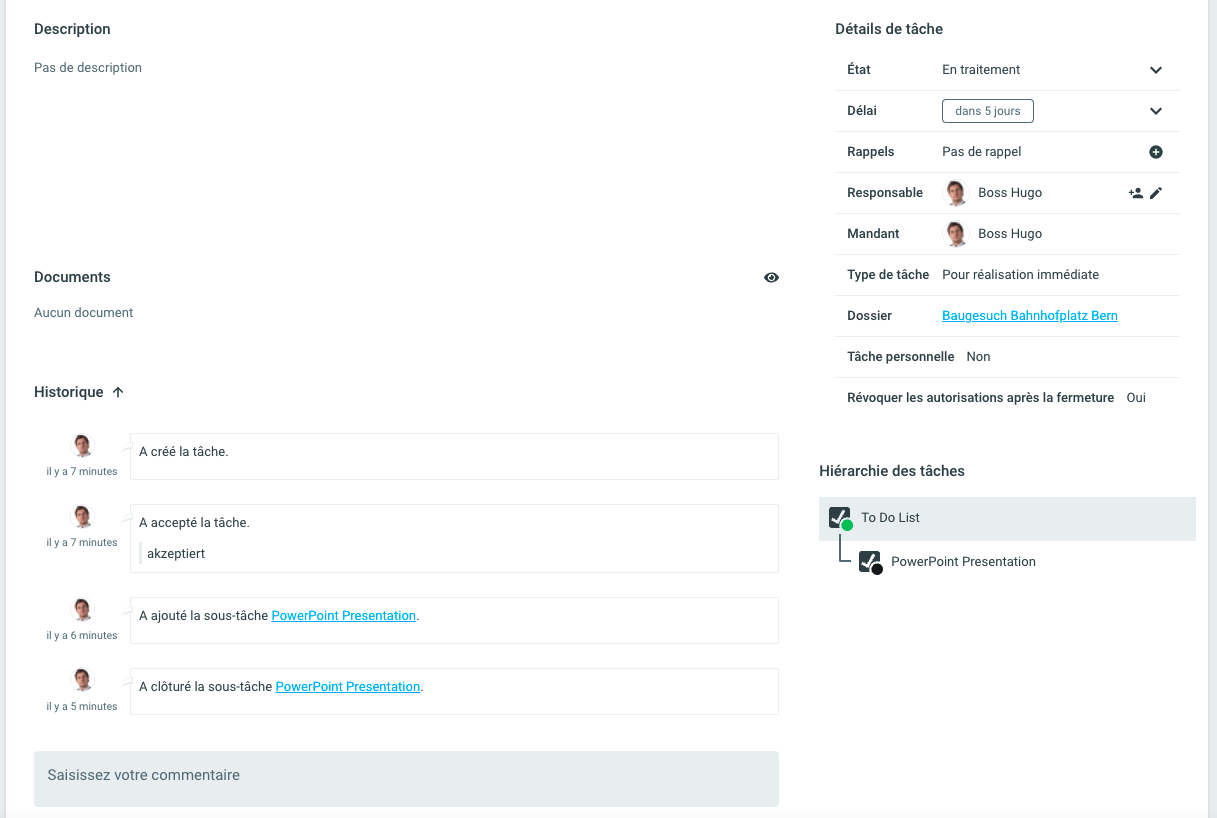
Task: Add a reminder with the plus icon
Action: [x=1156, y=152]
